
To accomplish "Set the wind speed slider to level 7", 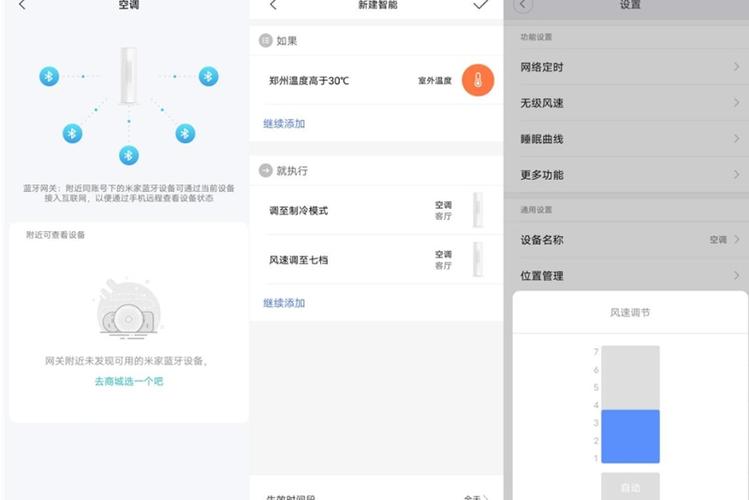I will tap(630, 352).
